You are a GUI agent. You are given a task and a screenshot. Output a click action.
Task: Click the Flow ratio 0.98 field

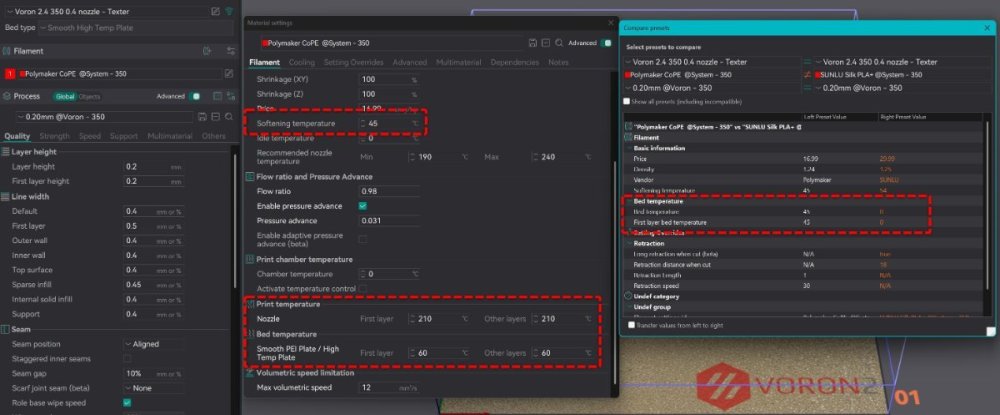(x=389, y=191)
